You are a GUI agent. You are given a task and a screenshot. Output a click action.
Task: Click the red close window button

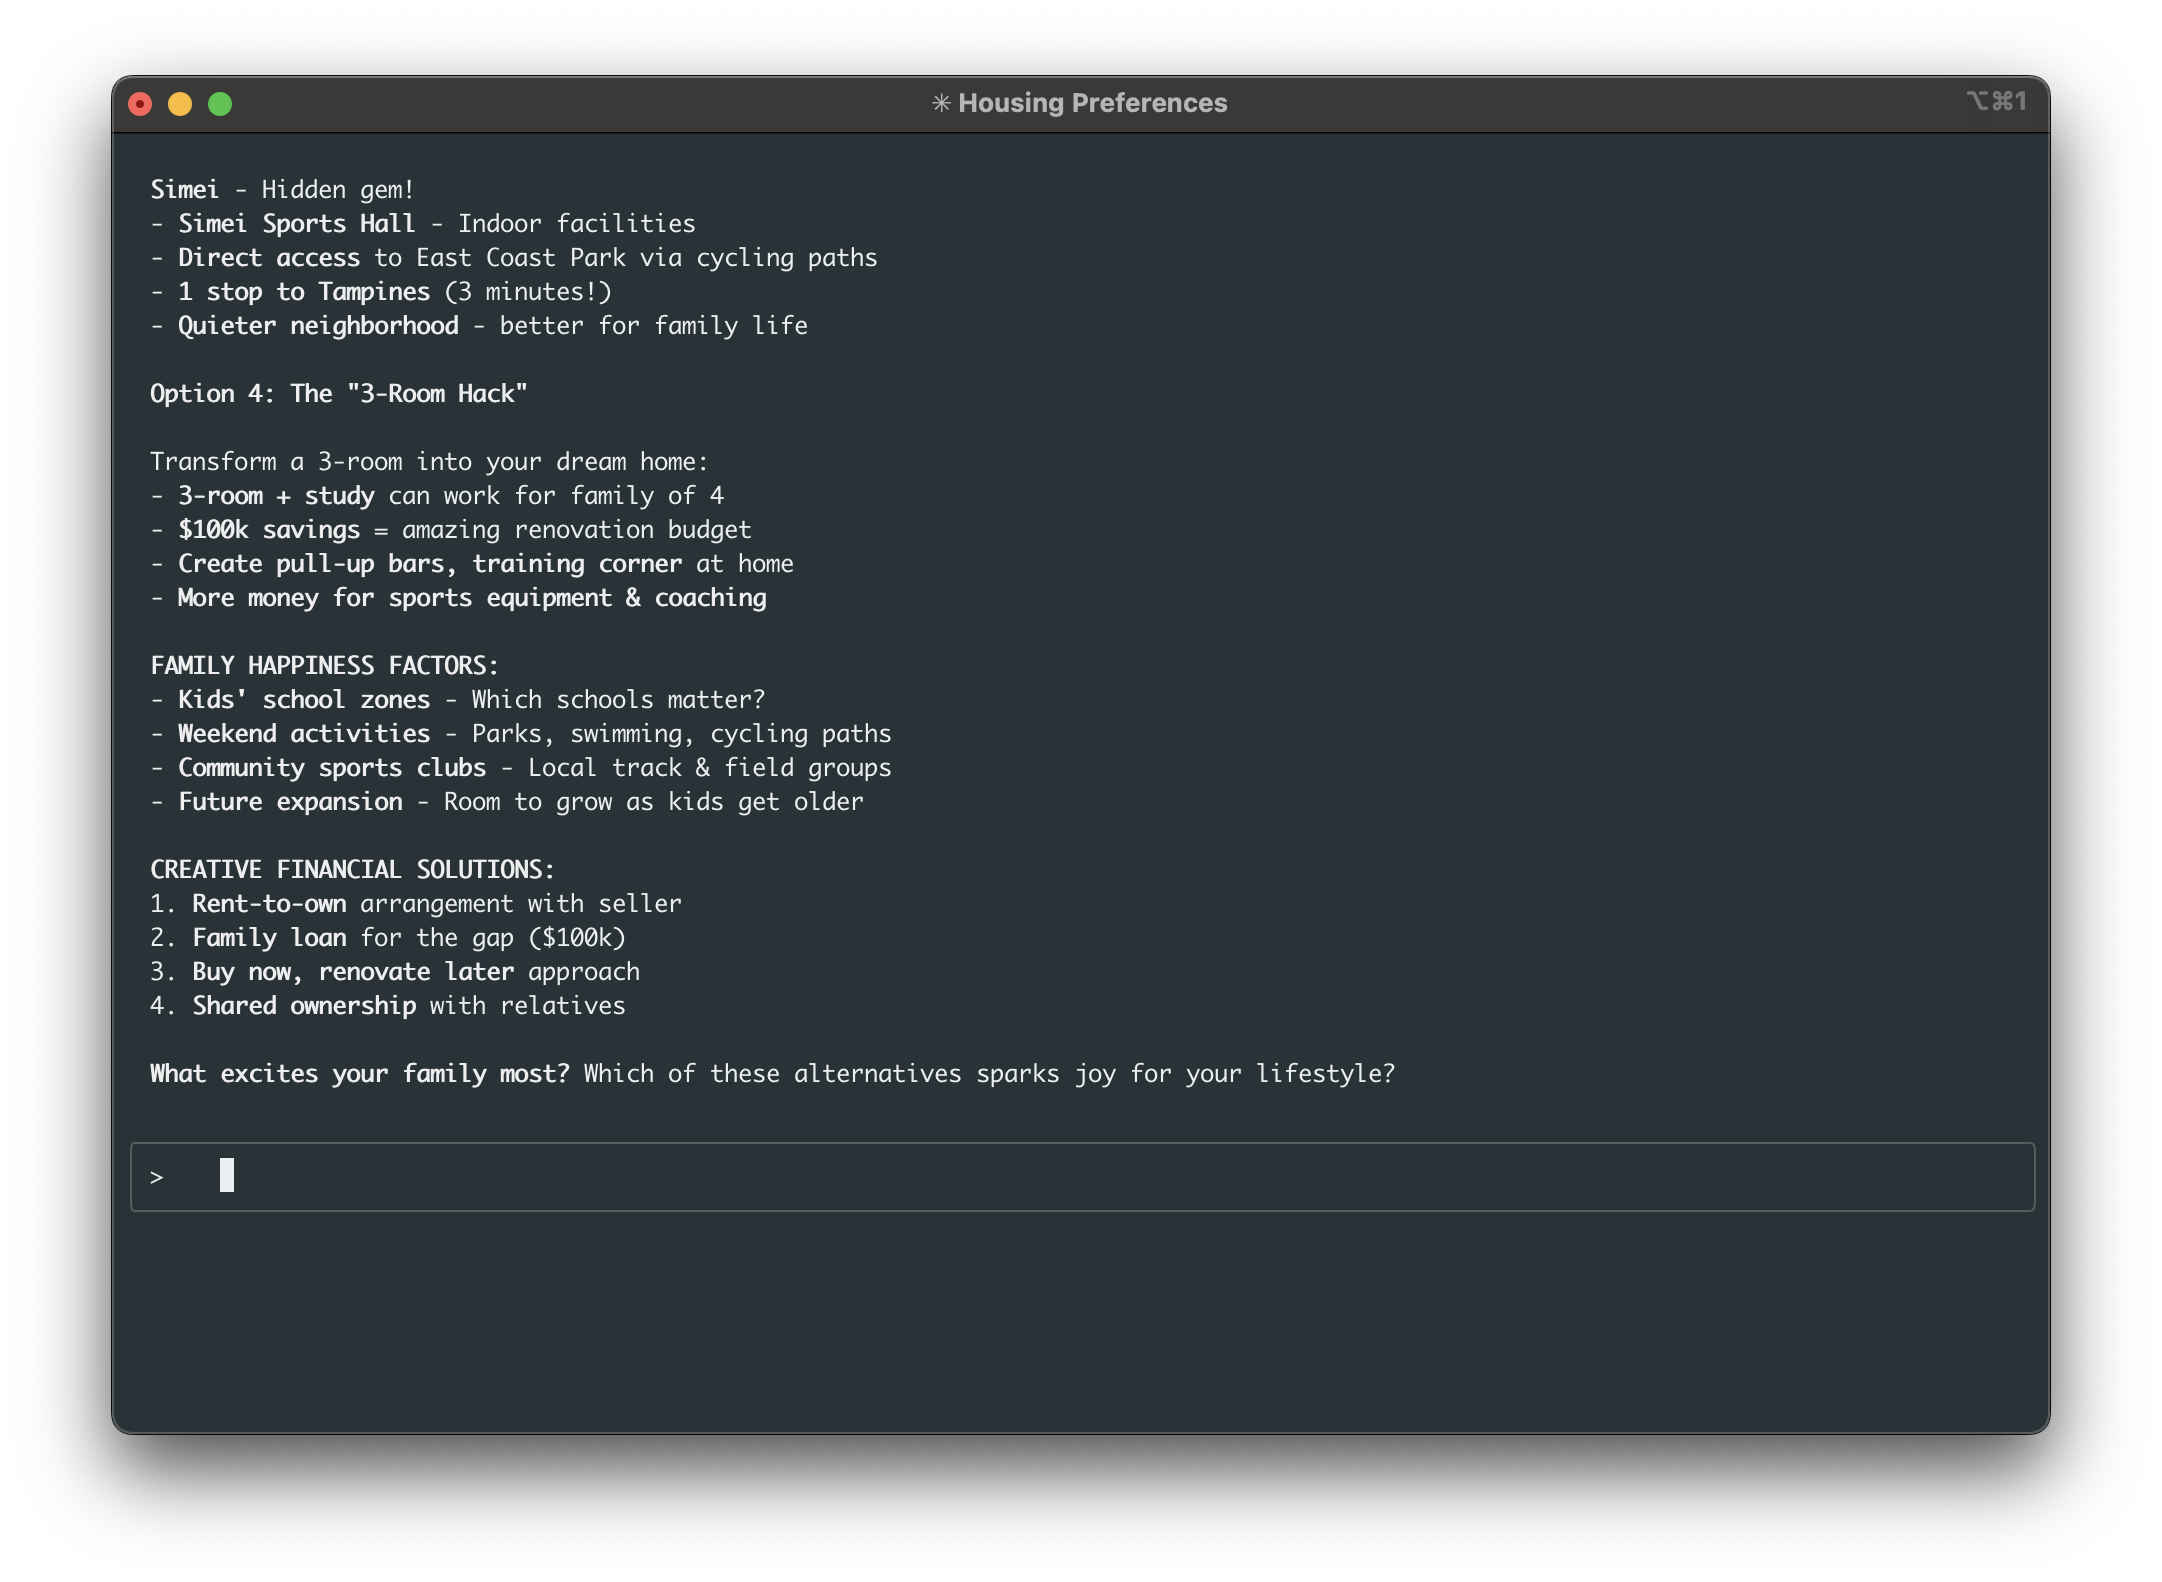(x=141, y=102)
